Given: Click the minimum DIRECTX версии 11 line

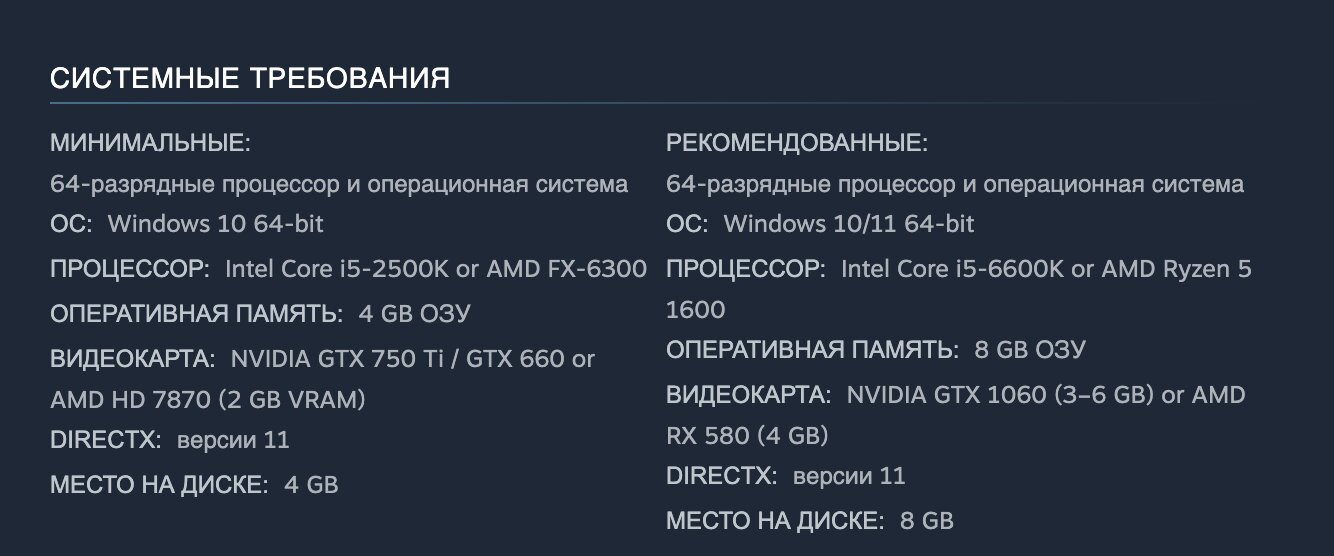Looking at the screenshot, I should [x=170, y=440].
